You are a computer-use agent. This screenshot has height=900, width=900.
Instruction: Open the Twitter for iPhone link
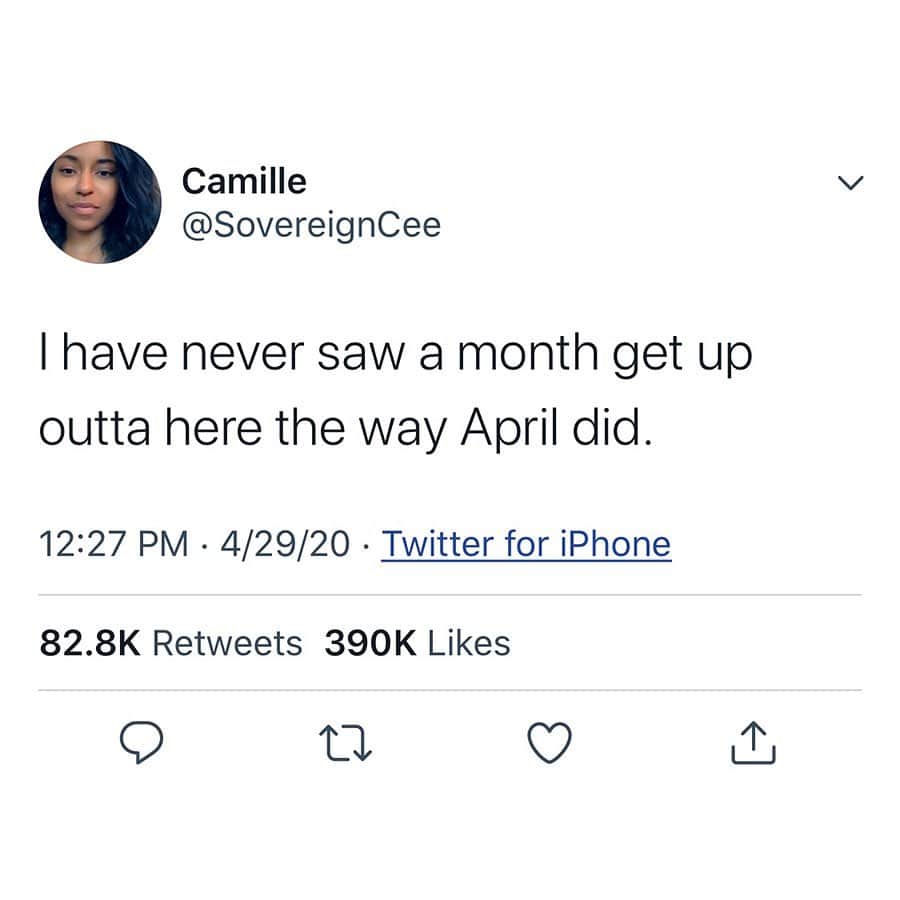pyautogui.click(x=526, y=544)
